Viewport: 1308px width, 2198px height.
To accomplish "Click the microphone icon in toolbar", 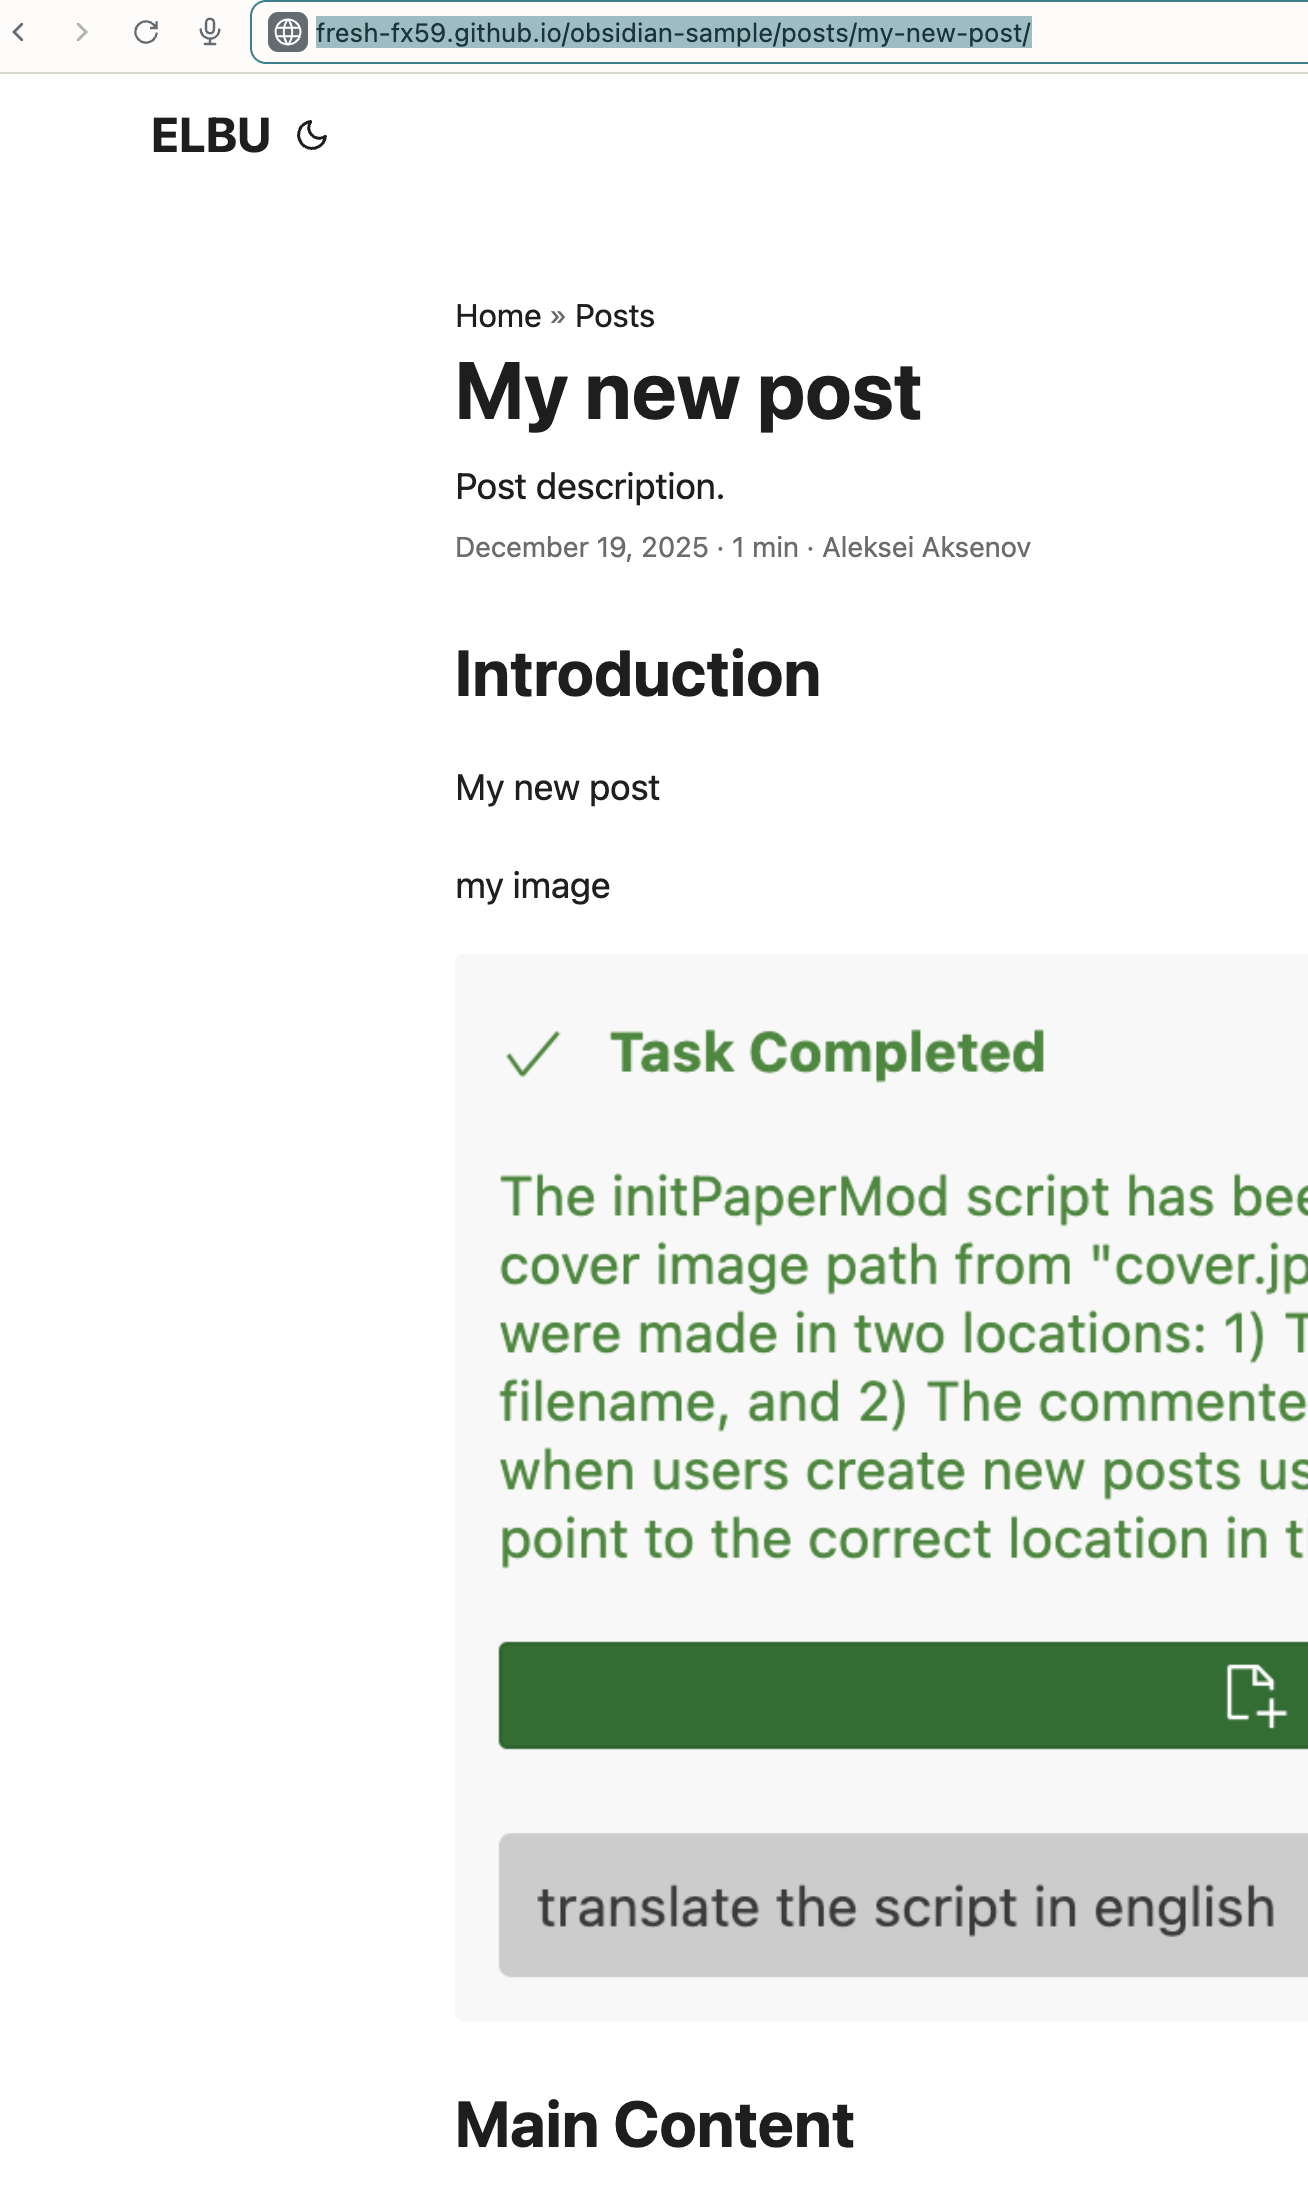I will pyautogui.click(x=210, y=33).
